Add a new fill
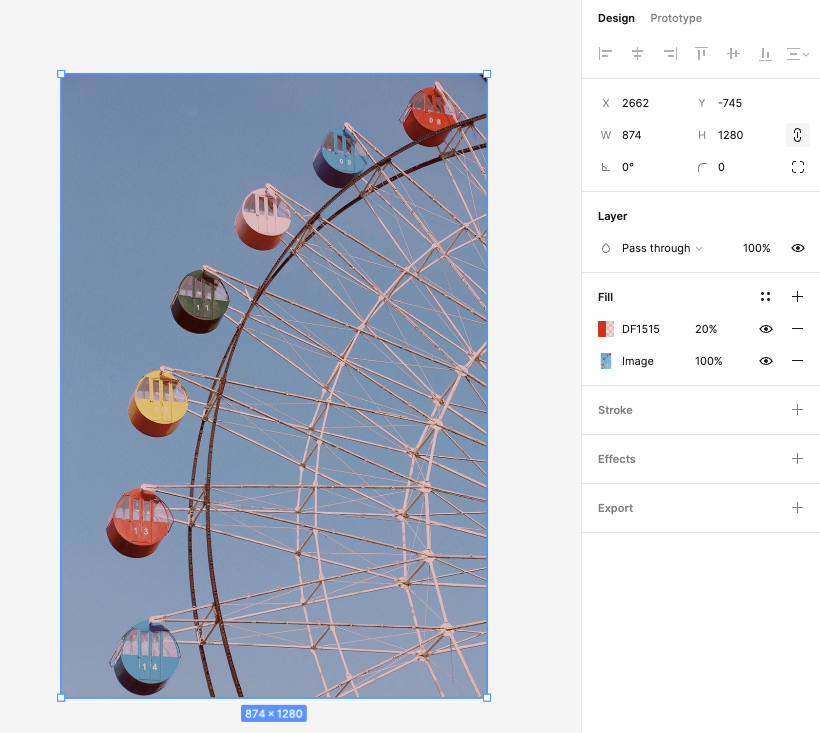The width and height of the screenshot is (820, 733). click(798, 297)
